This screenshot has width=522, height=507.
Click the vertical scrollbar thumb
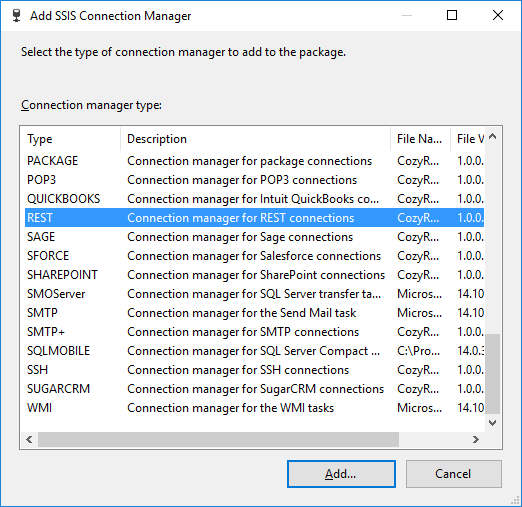coord(493,373)
